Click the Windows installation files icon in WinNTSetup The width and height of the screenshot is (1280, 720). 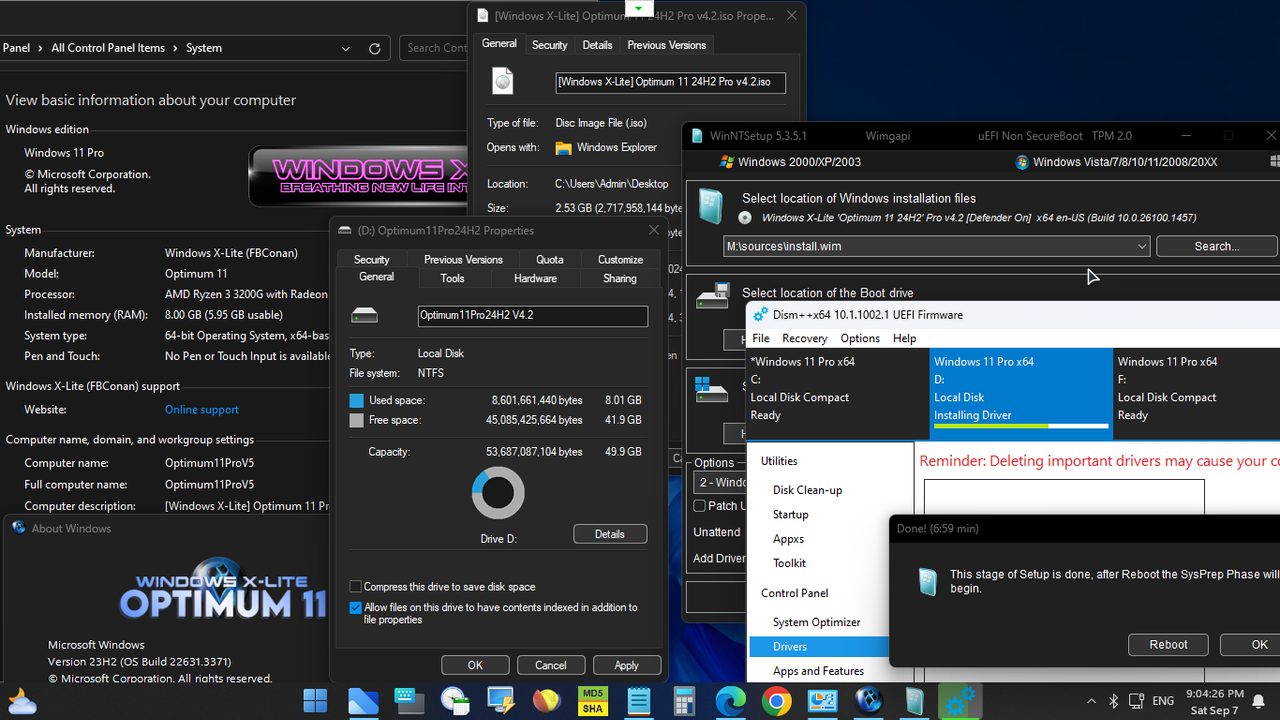click(x=710, y=206)
